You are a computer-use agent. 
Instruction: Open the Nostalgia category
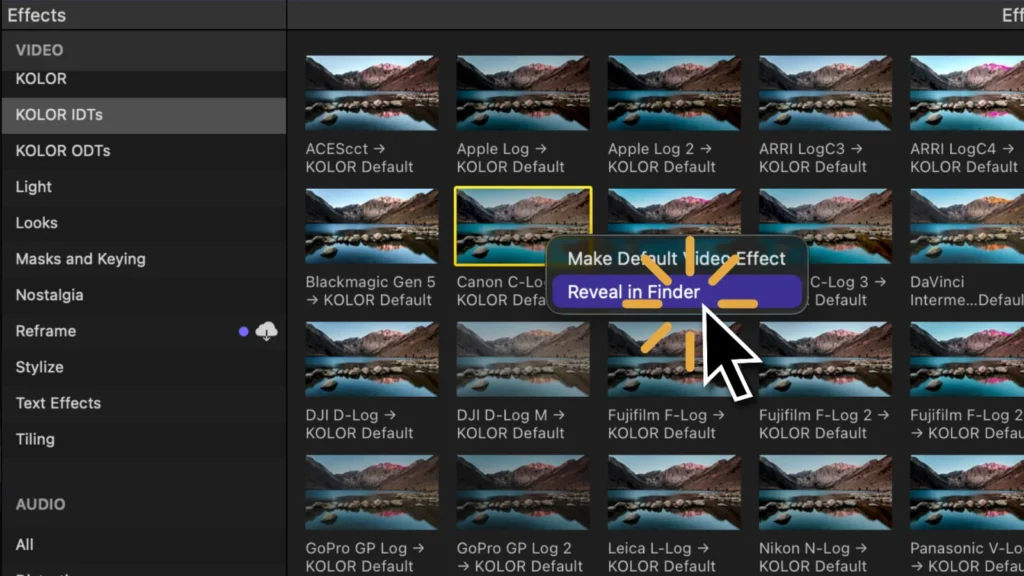144,295
